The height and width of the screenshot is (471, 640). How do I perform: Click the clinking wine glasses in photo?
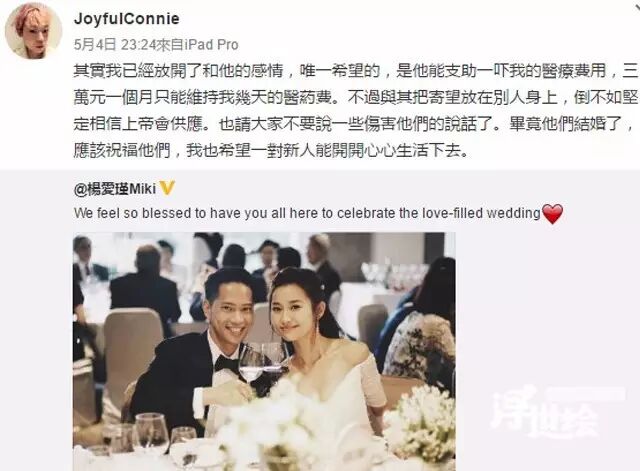coord(261,361)
